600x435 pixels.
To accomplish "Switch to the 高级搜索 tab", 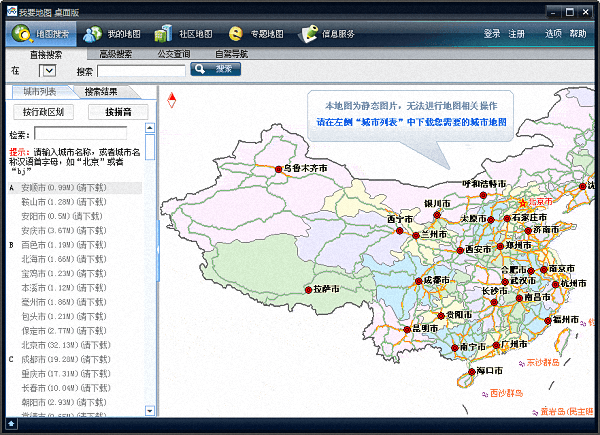I will 116,54.
